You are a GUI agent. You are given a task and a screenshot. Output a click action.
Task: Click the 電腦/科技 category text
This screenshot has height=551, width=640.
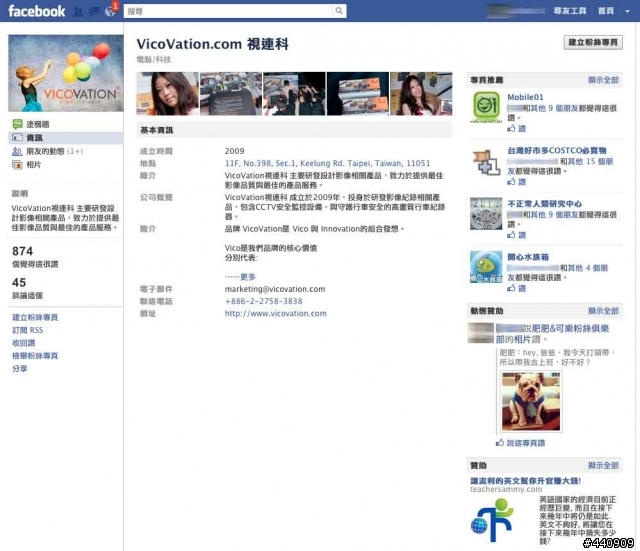coord(153,60)
